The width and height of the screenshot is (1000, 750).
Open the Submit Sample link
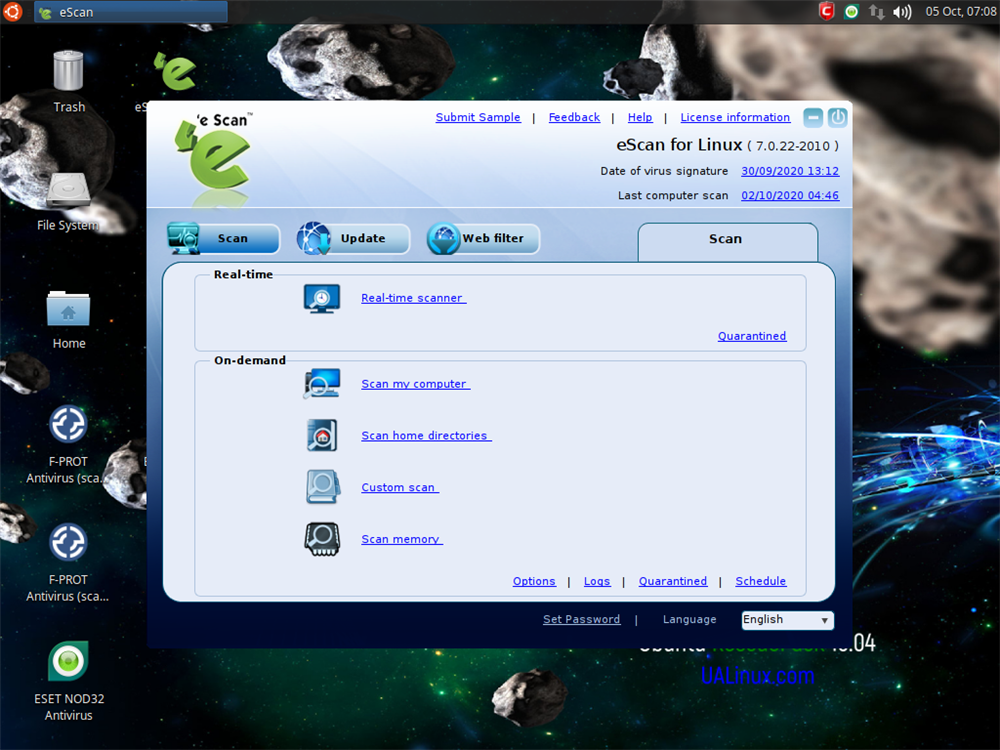point(478,117)
